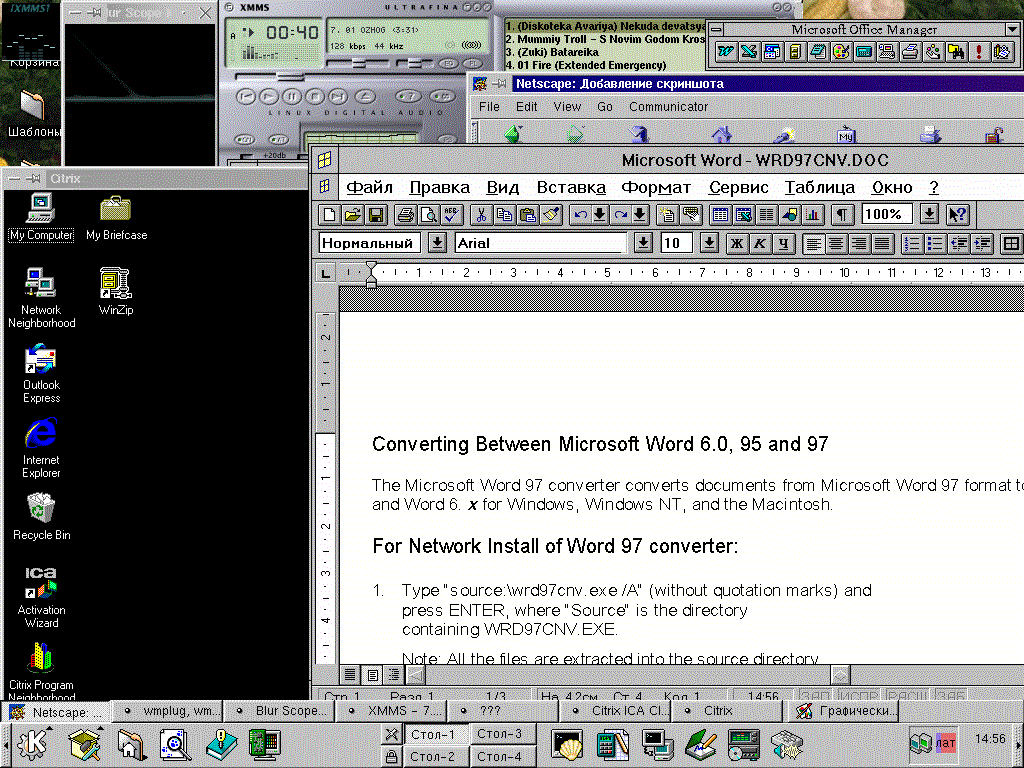Open WinZip in the Citrix window
Viewport: 1024px width, 768px height.
pos(116,292)
